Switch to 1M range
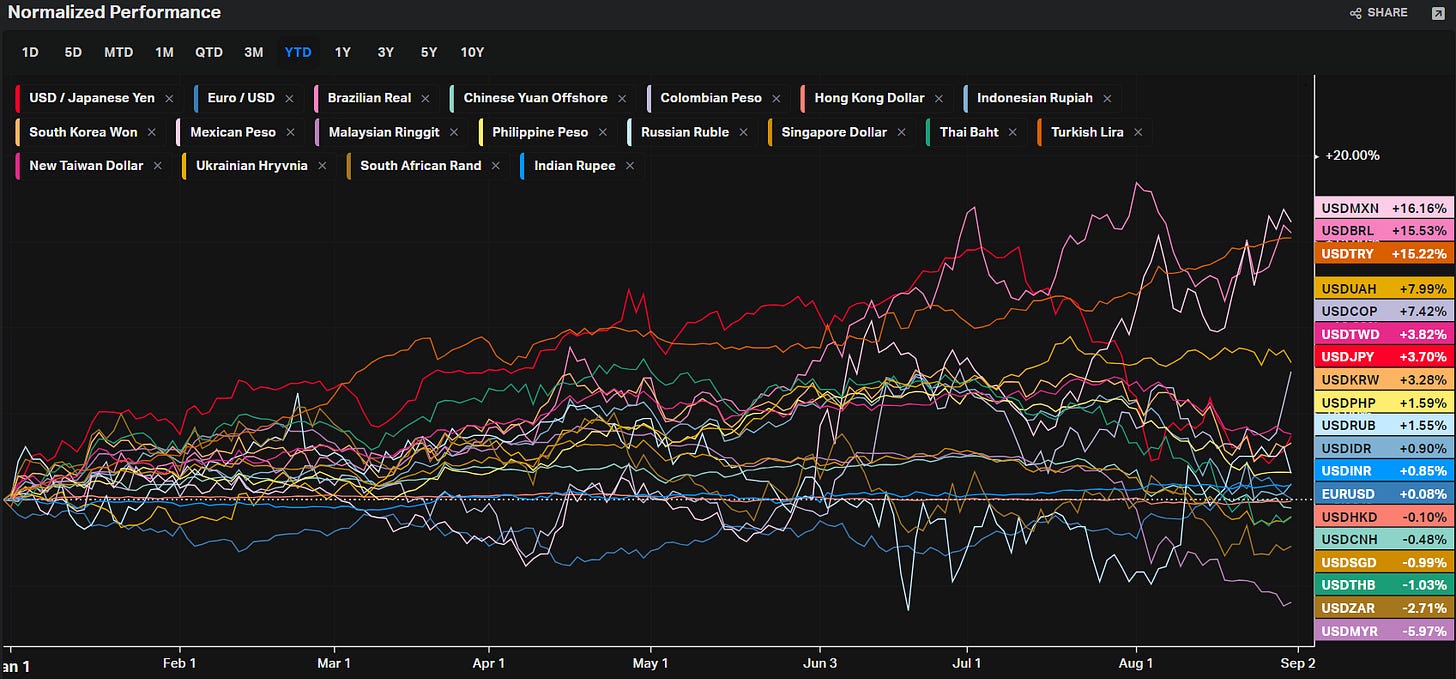The width and height of the screenshot is (1456, 679). pyautogui.click(x=164, y=52)
